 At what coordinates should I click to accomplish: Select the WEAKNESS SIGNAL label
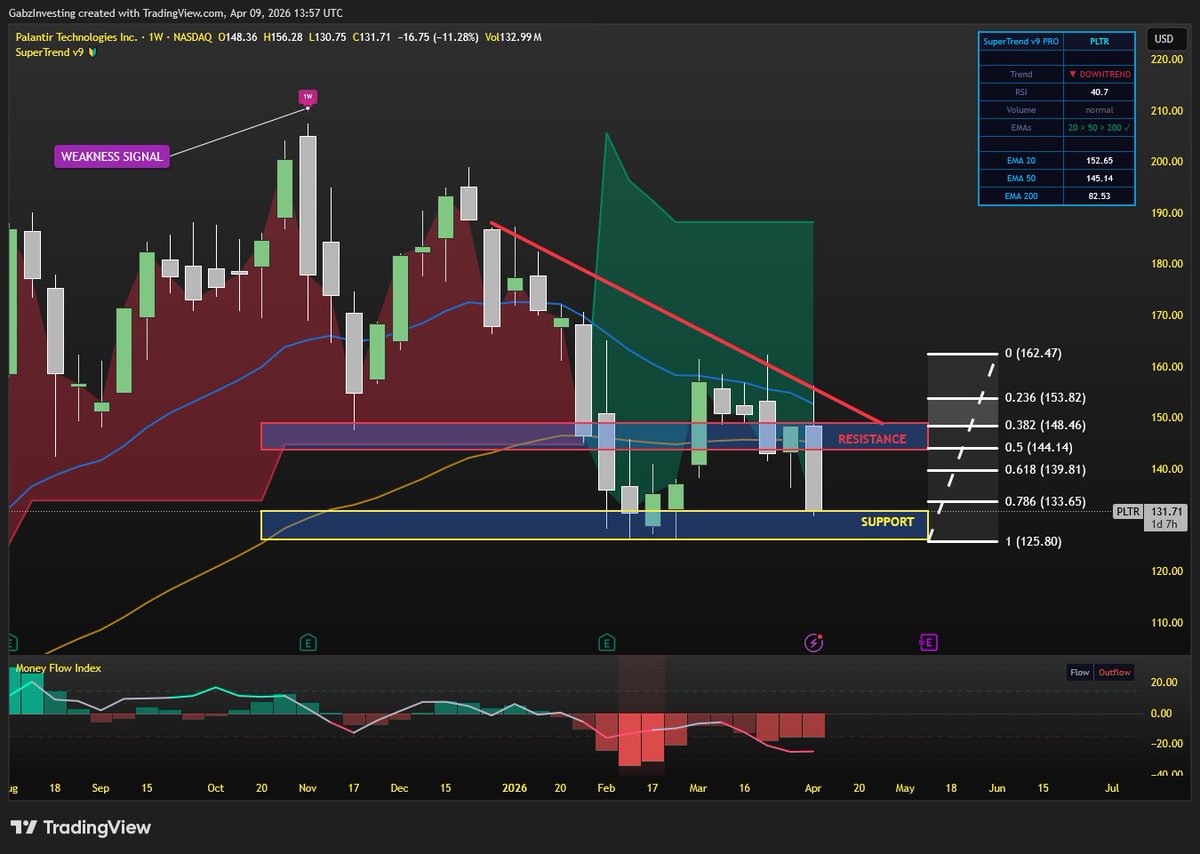(112, 156)
